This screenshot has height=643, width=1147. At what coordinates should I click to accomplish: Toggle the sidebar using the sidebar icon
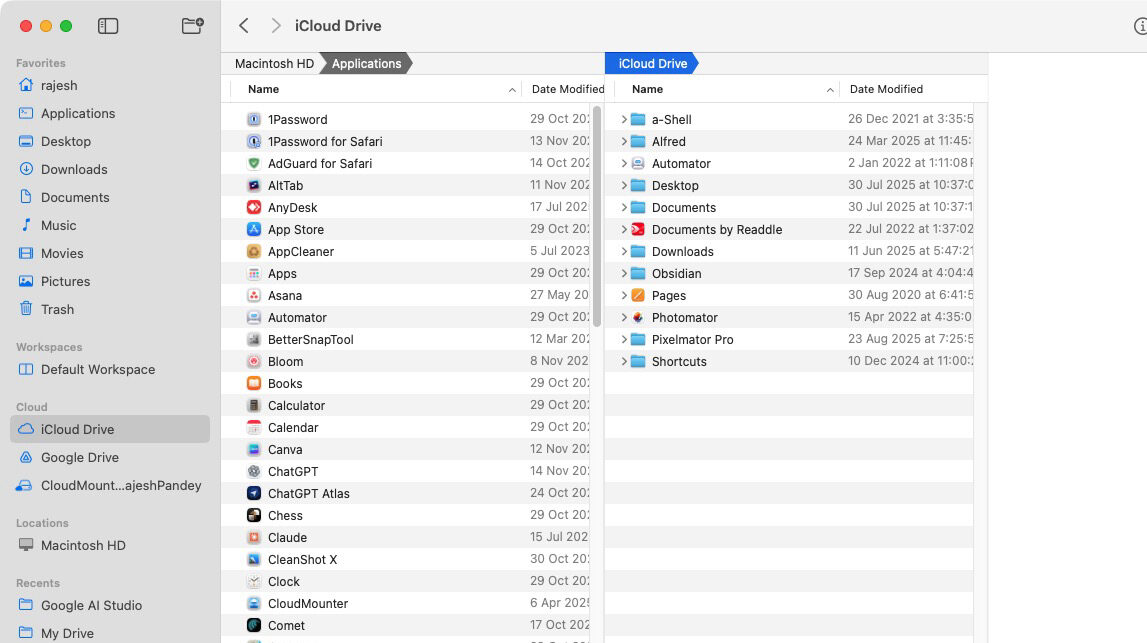pos(109,26)
